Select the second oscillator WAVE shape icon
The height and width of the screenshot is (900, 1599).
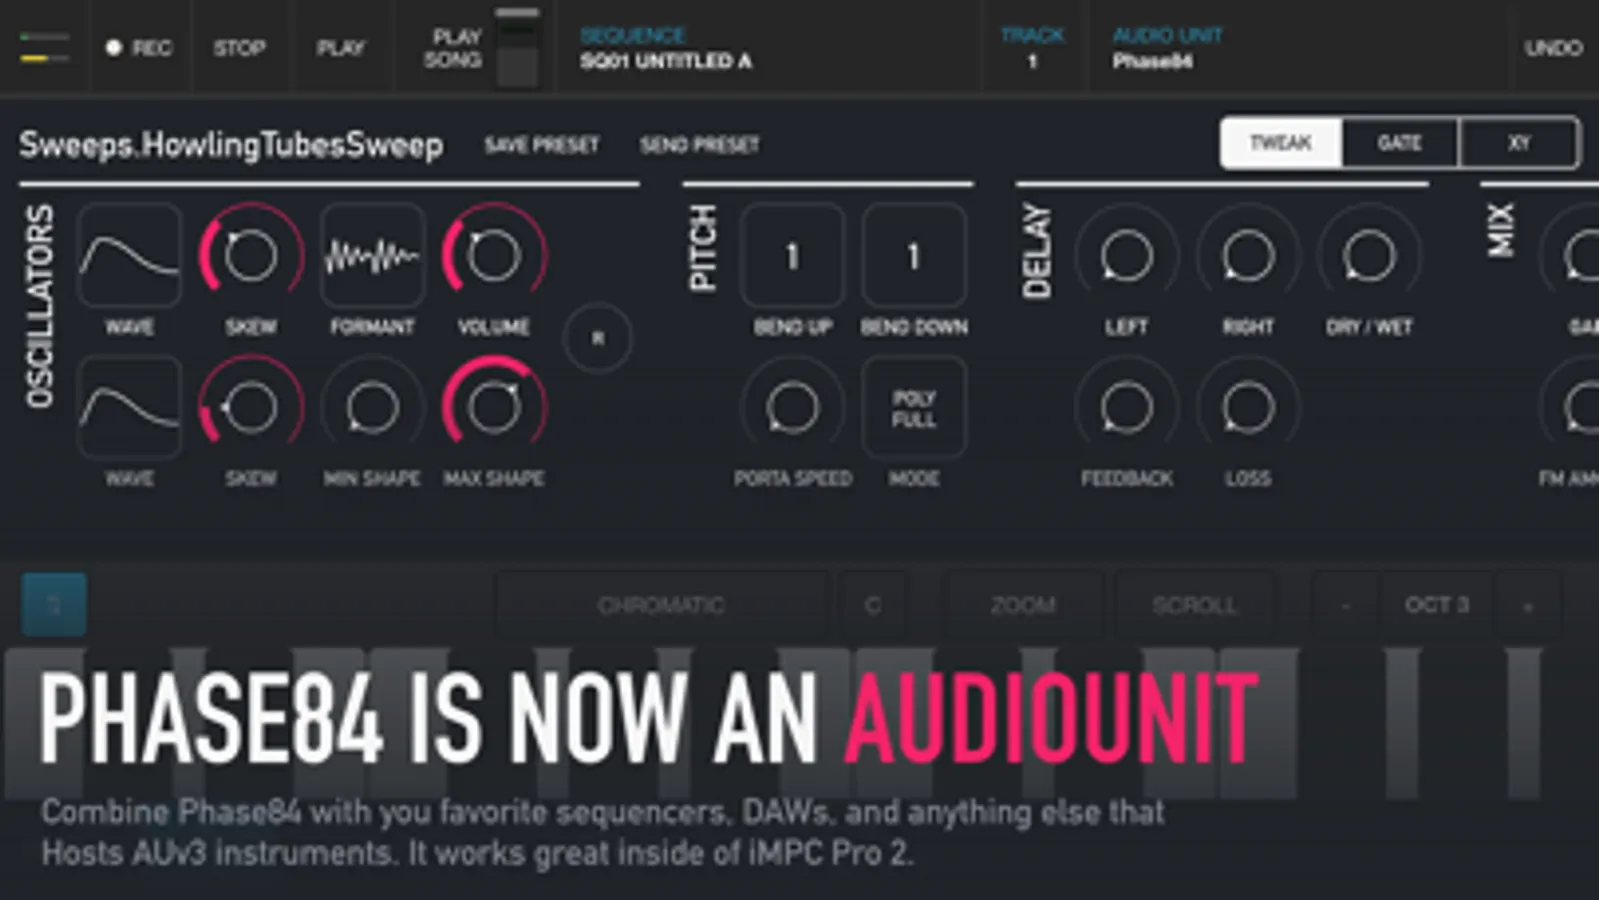pyautogui.click(x=129, y=407)
